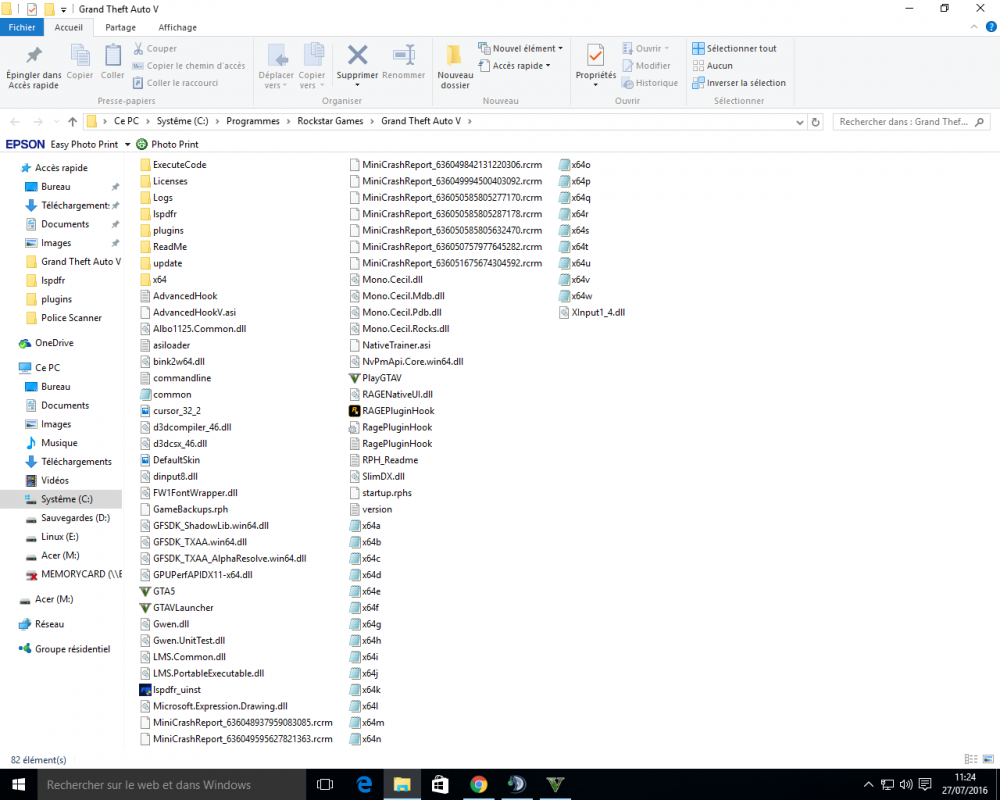Click the Renommer icon in ribbon
The height and width of the screenshot is (800, 1000).
404,55
